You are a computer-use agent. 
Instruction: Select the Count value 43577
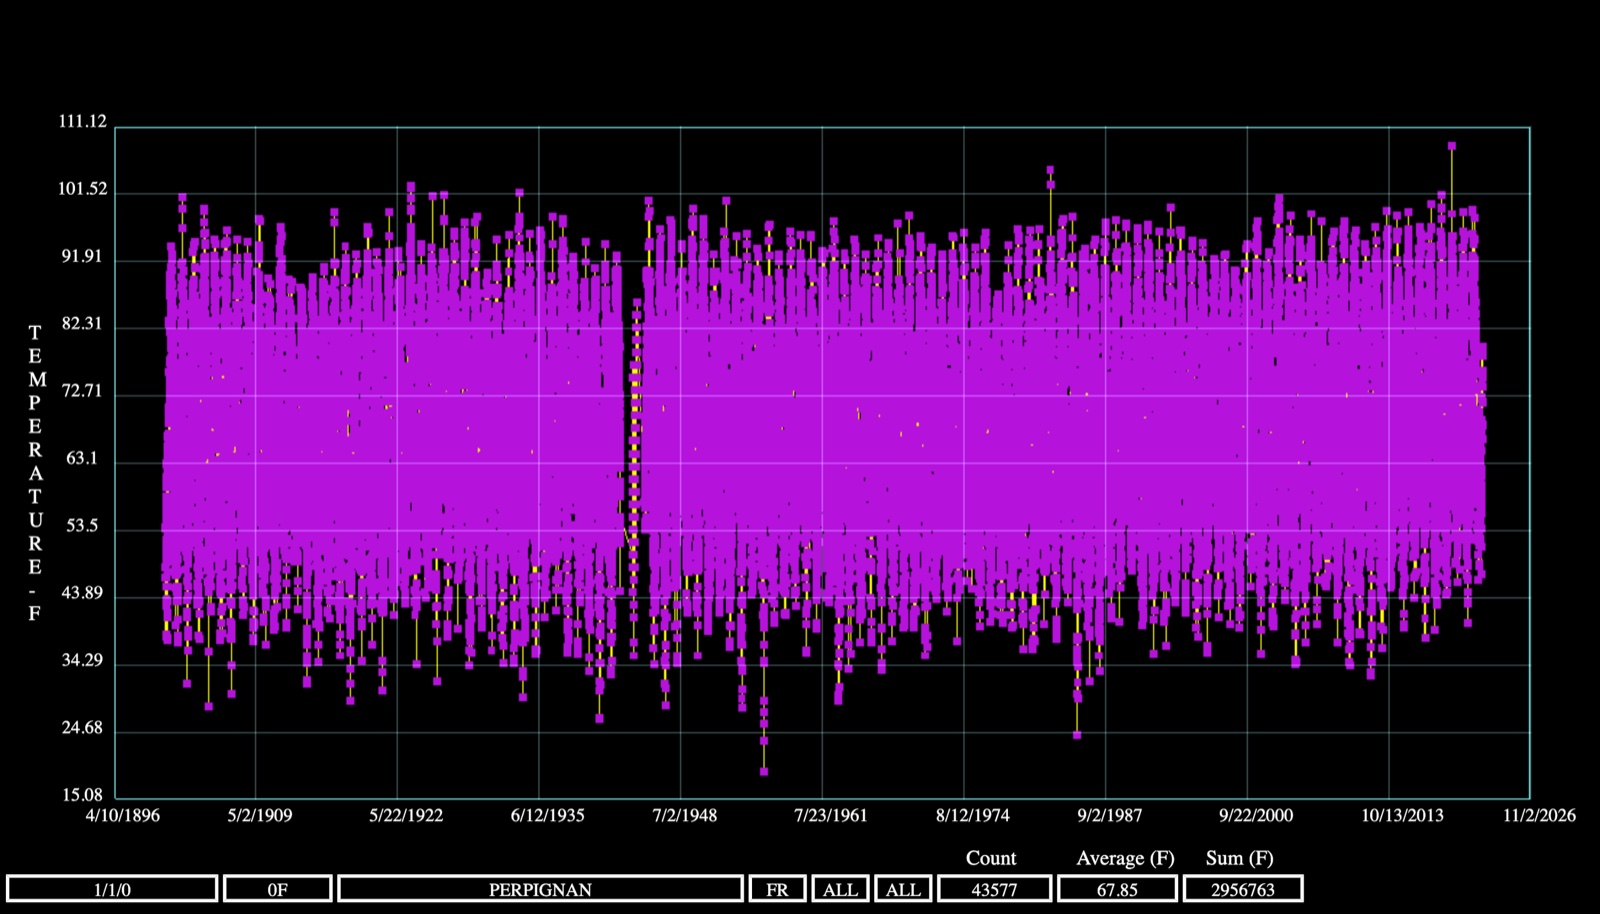tap(994, 889)
